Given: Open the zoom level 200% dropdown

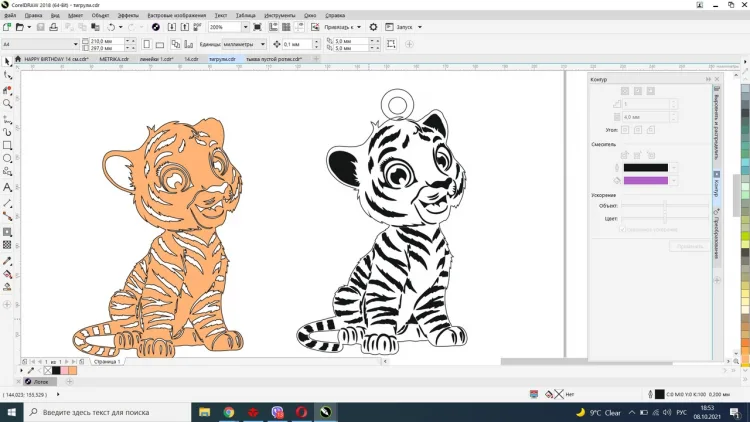Looking at the screenshot, I should tap(245, 27).
